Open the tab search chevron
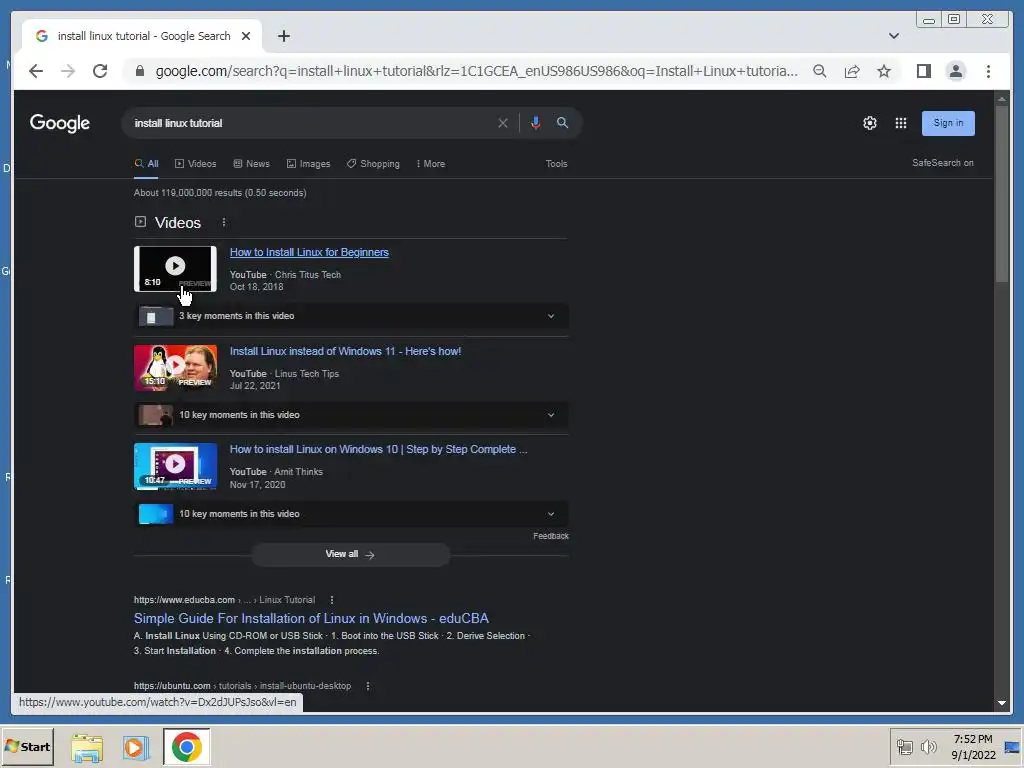Image resolution: width=1024 pixels, height=768 pixels. [893, 36]
